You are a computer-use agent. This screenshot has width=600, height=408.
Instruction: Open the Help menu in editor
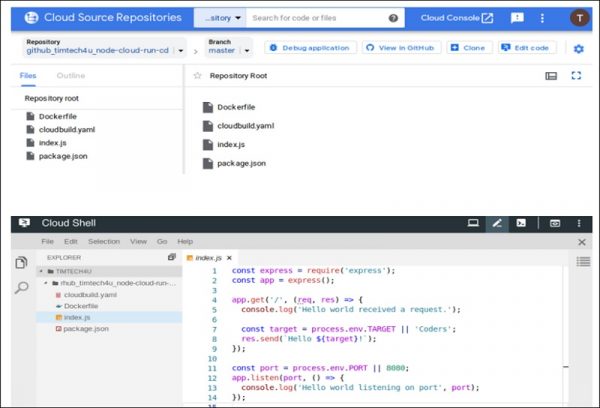tap(185, 242)
